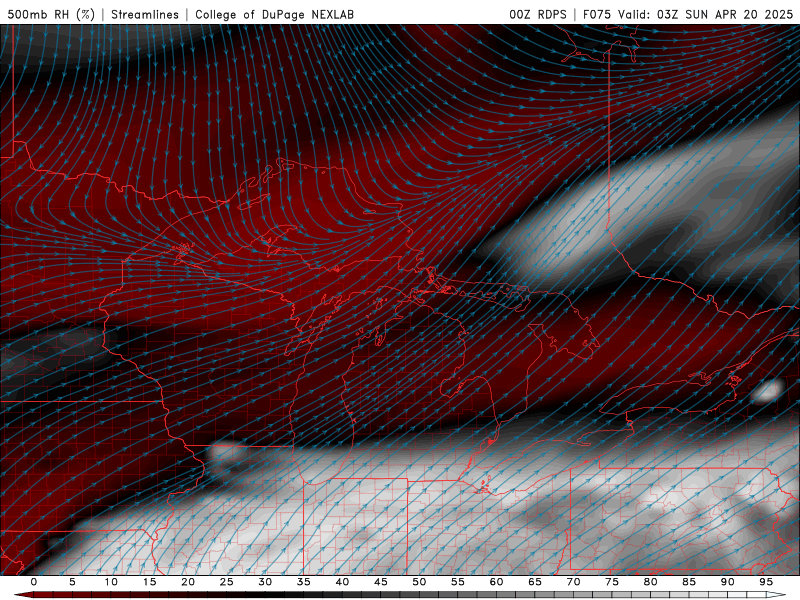Click the dark red arrow tip of the color bar

click(x=23, y=595)
